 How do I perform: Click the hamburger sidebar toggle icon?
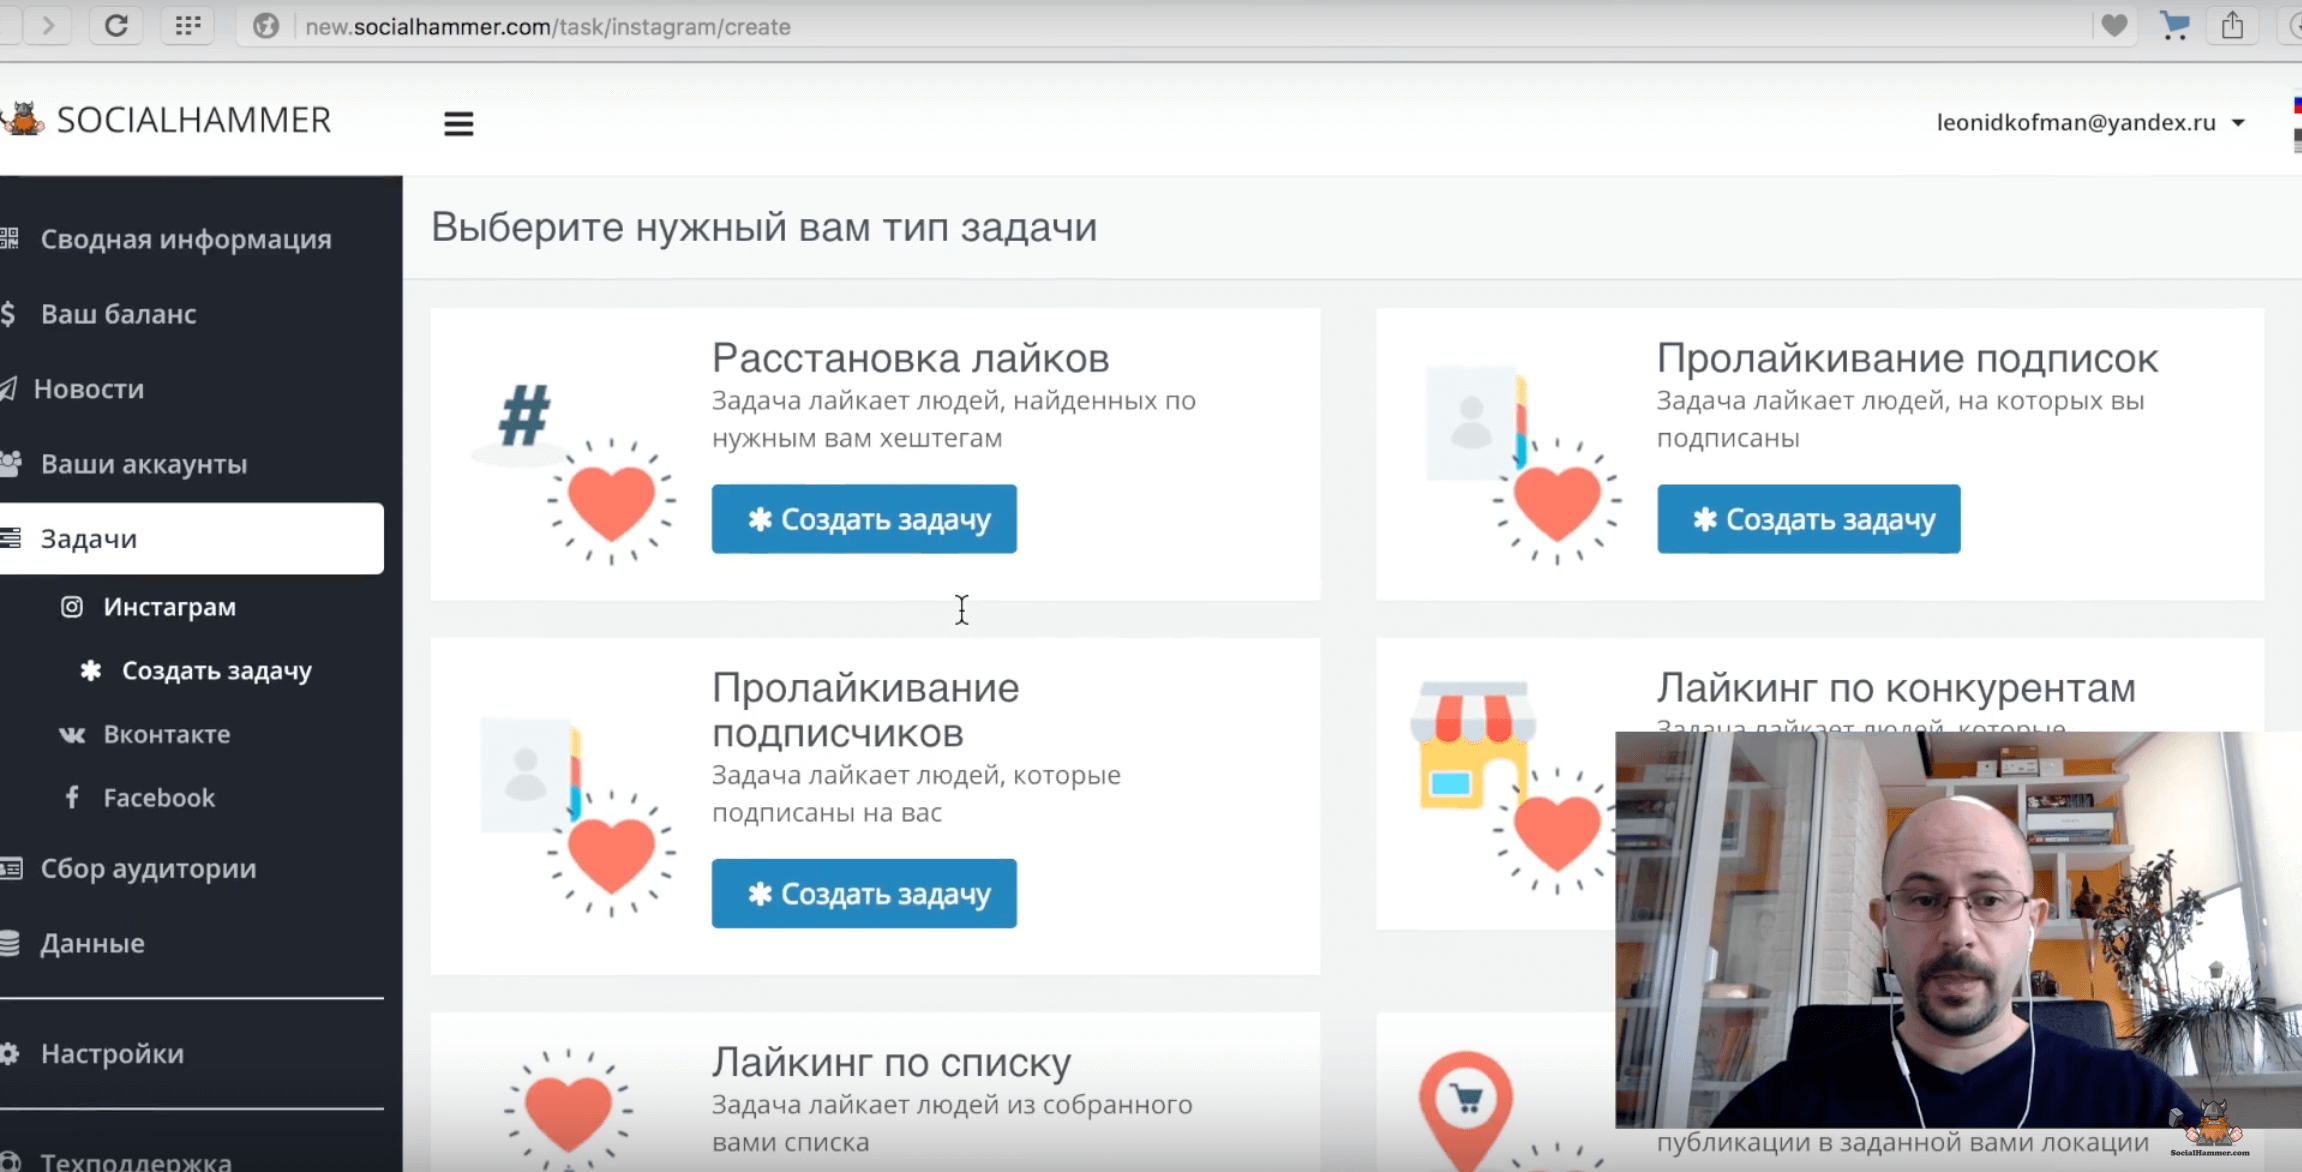click(x=458, y=123)
